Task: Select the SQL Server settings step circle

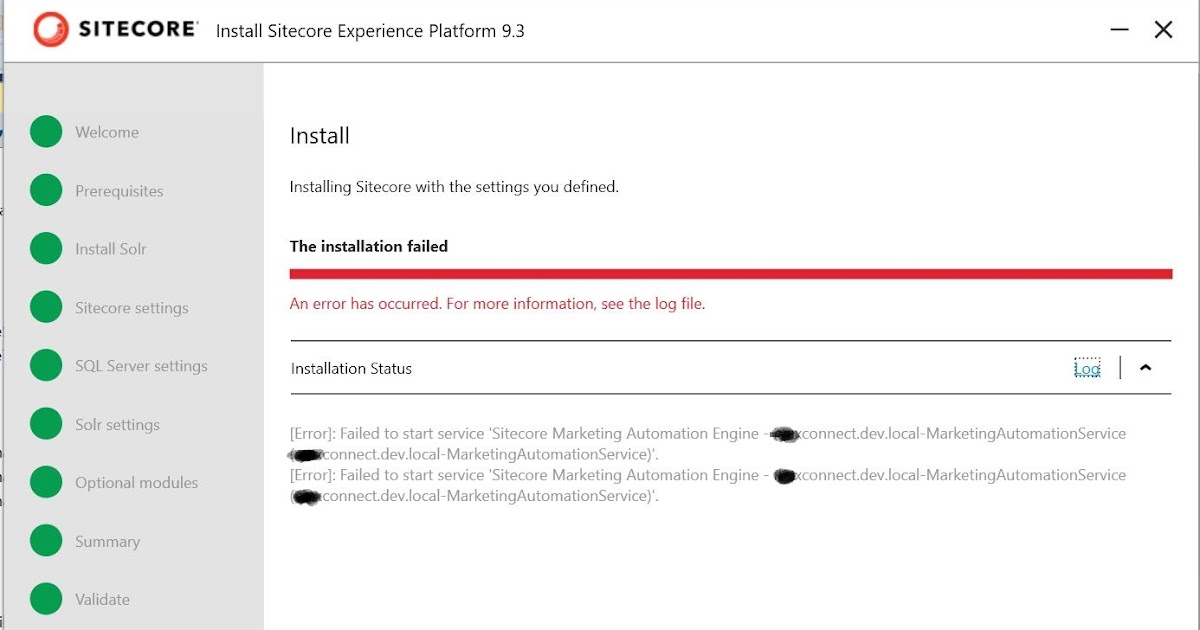Action: click(46, 365)
